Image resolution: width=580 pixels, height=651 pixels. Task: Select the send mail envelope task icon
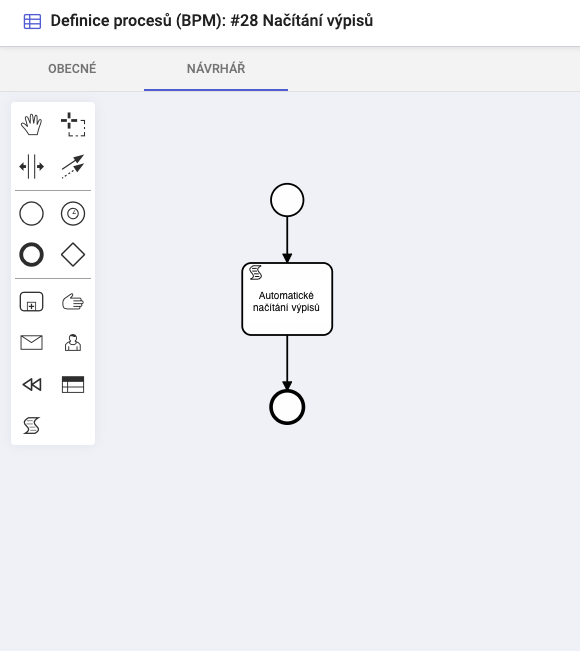click(x=32, y=343)
